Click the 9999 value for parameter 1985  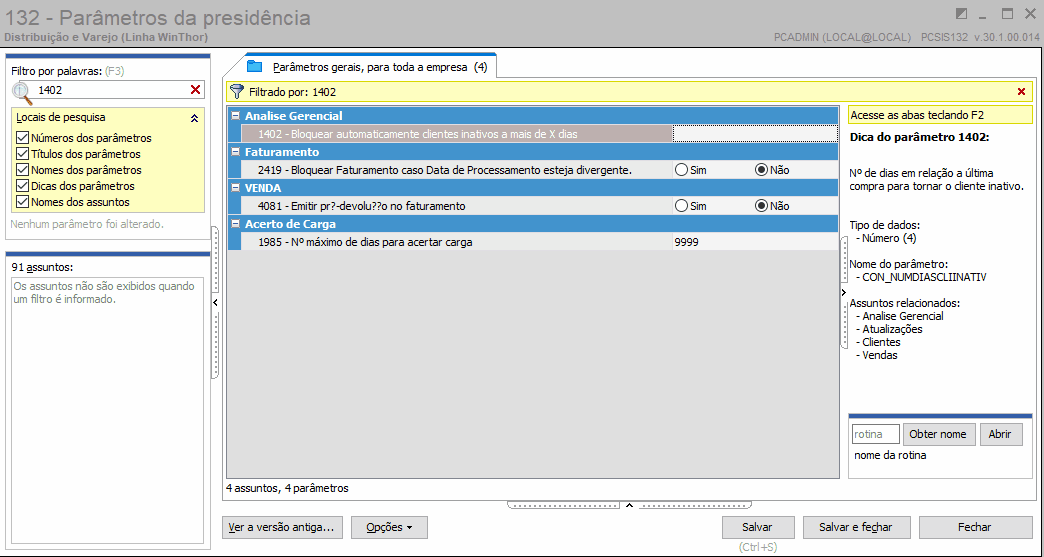click(x=755, y=243)
